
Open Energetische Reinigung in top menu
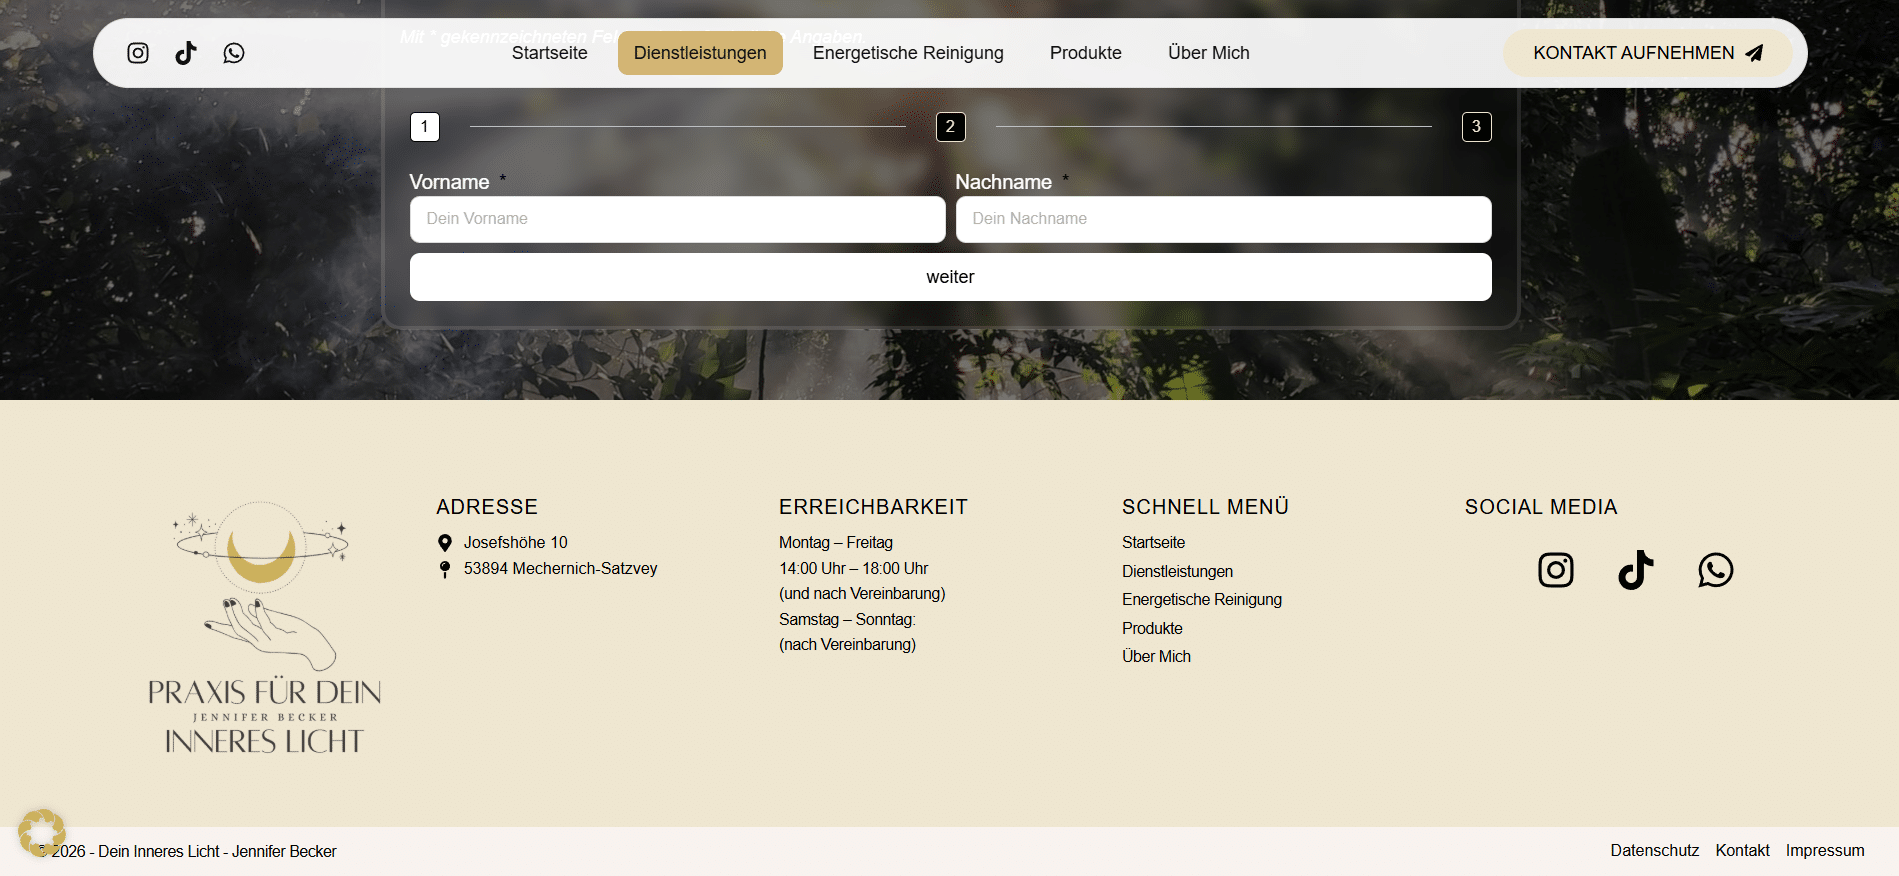[x=908, y=53]
